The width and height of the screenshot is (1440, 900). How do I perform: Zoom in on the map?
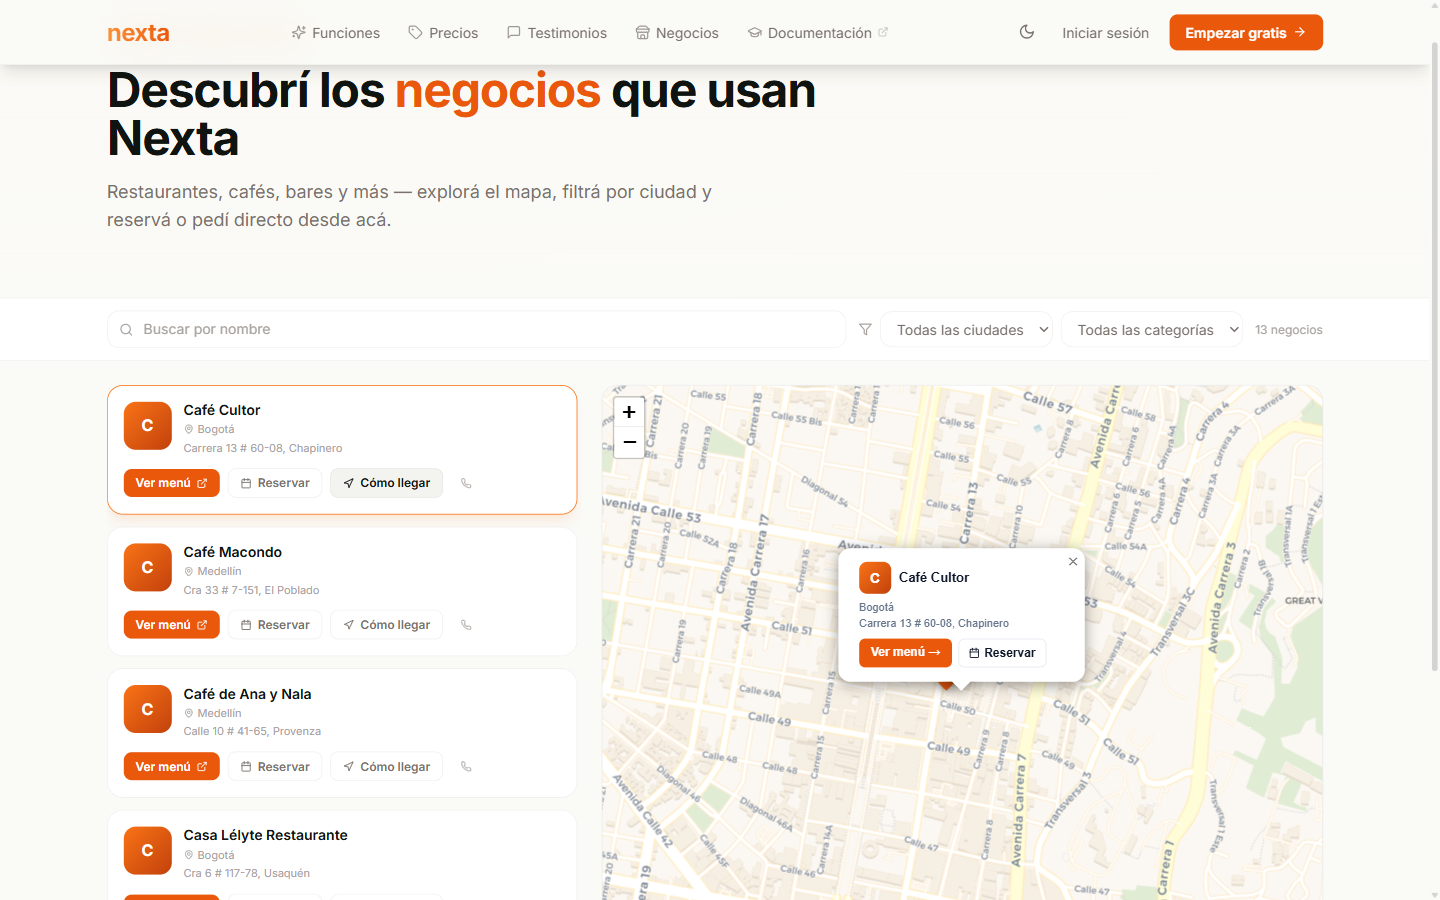629,412
